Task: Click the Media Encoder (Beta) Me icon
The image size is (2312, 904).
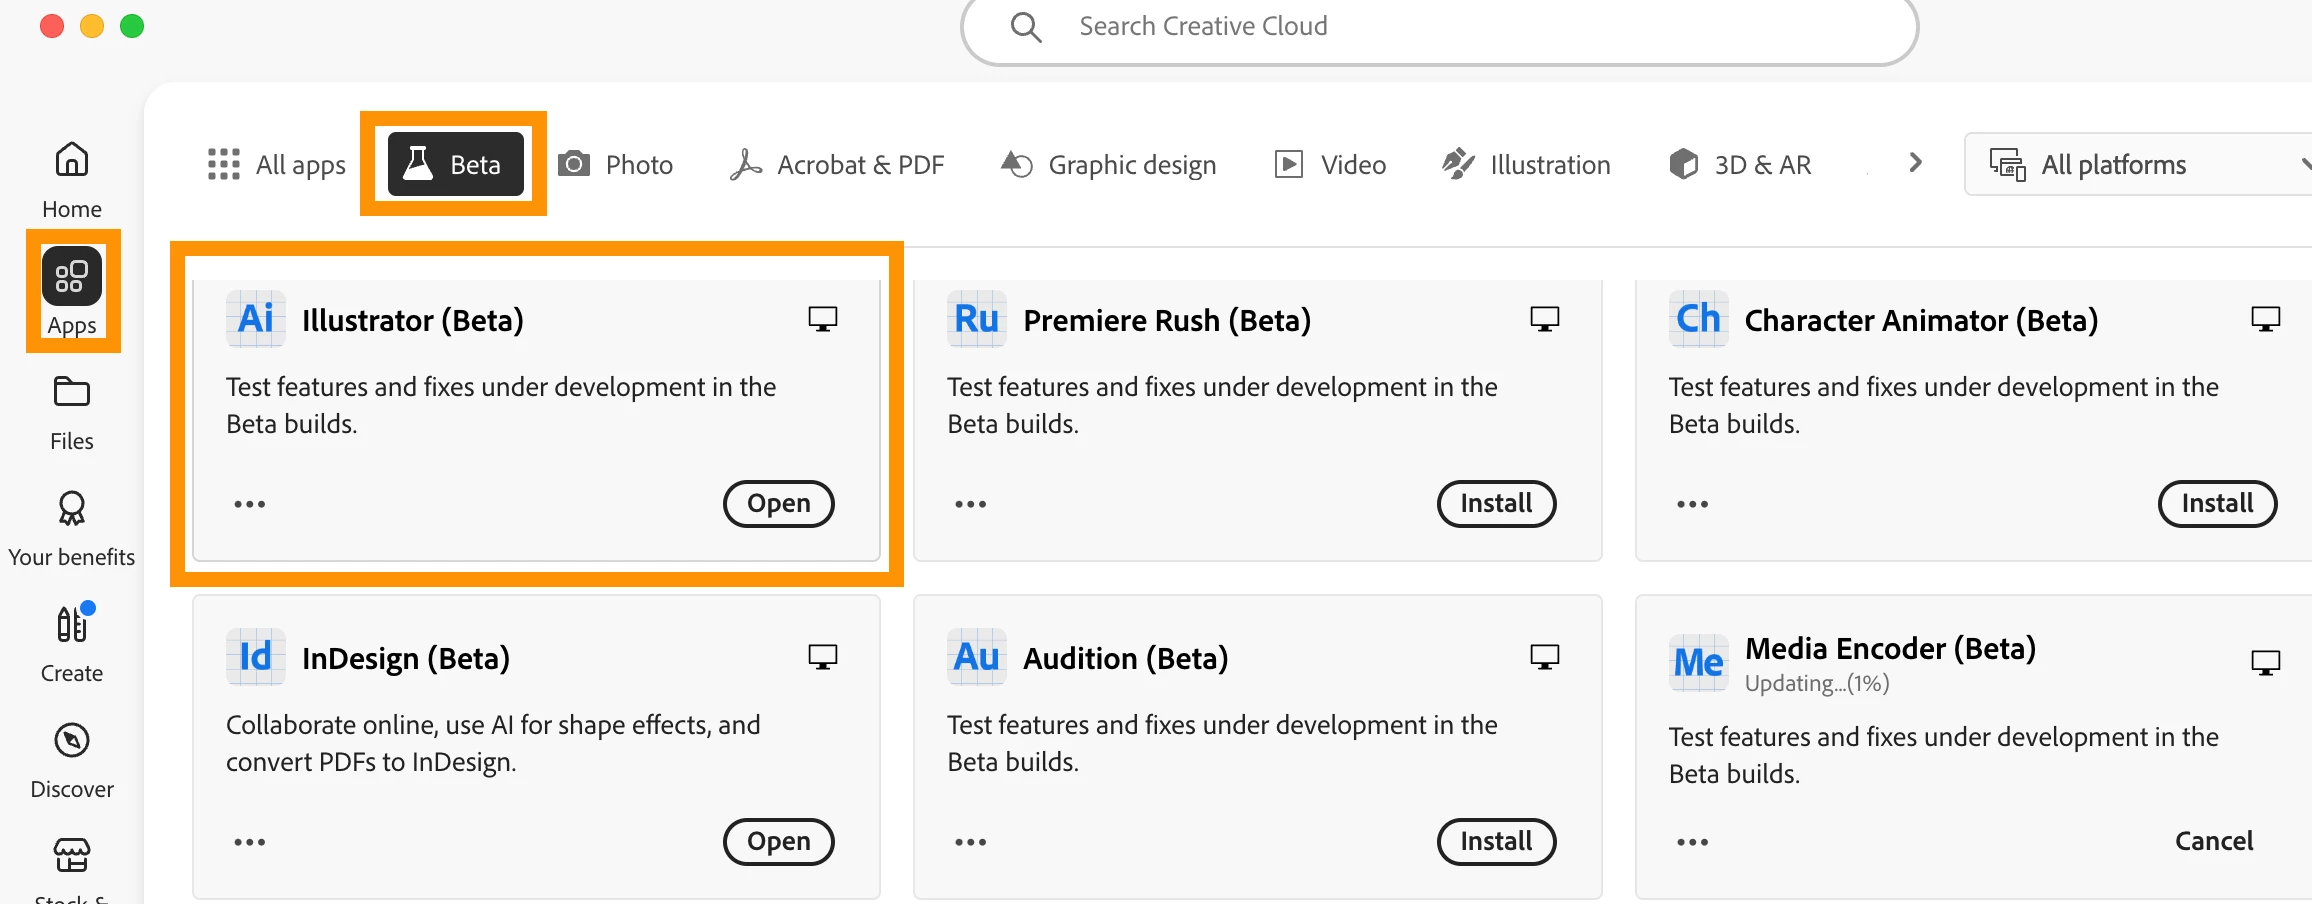Action: pos(1698,662)
